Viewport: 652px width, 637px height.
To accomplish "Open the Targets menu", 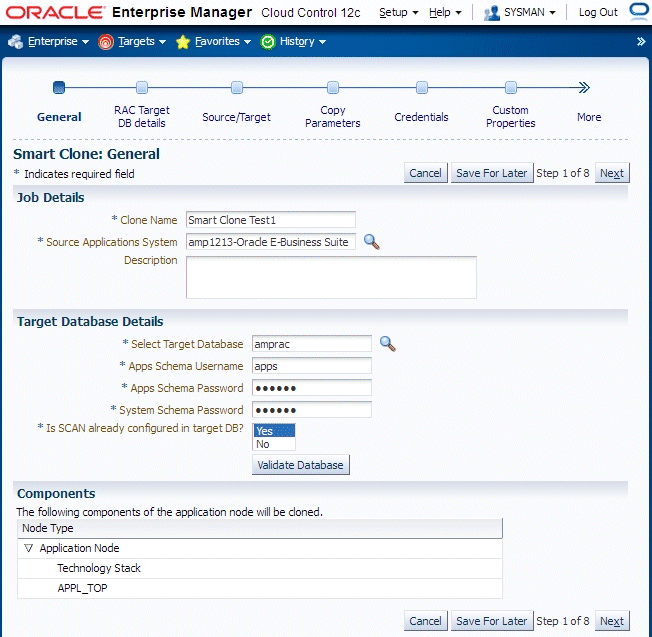I will pyautogui.click(x=141, y=41).
